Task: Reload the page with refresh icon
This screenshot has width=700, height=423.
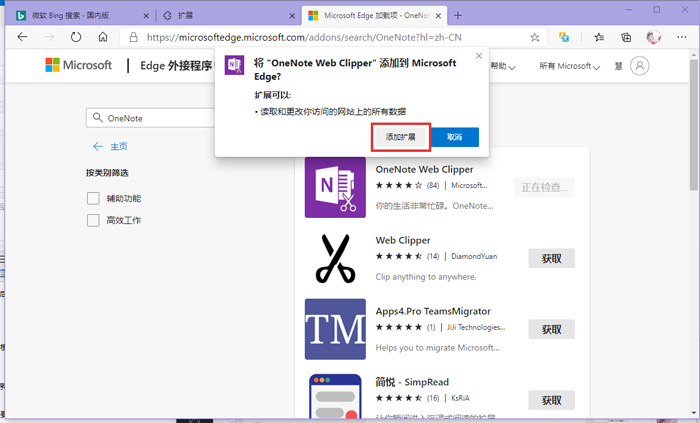Action: [76, 37]
